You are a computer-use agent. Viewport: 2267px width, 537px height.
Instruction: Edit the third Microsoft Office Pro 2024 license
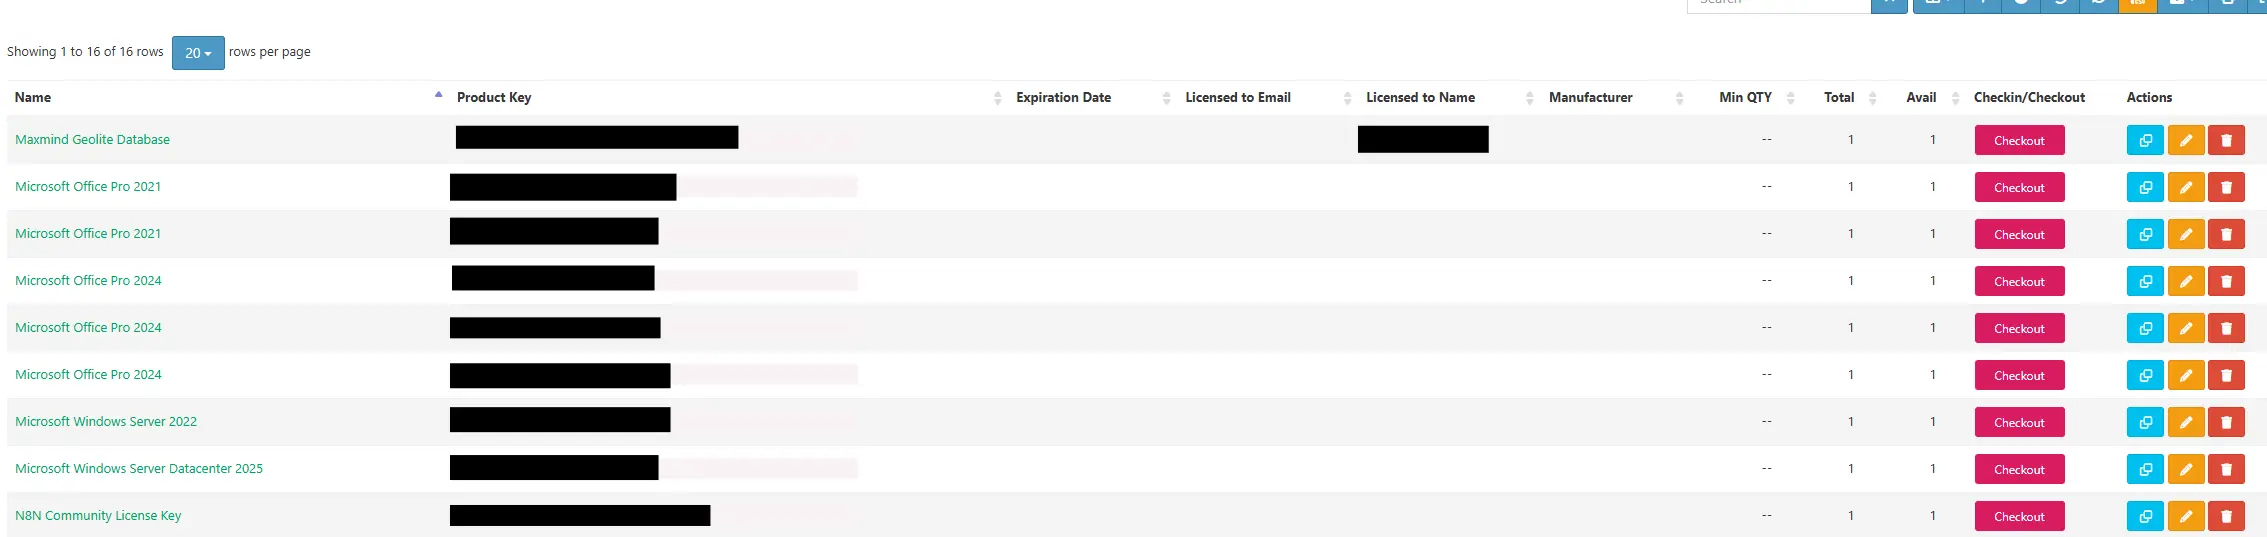click(x=2186, y=375)
